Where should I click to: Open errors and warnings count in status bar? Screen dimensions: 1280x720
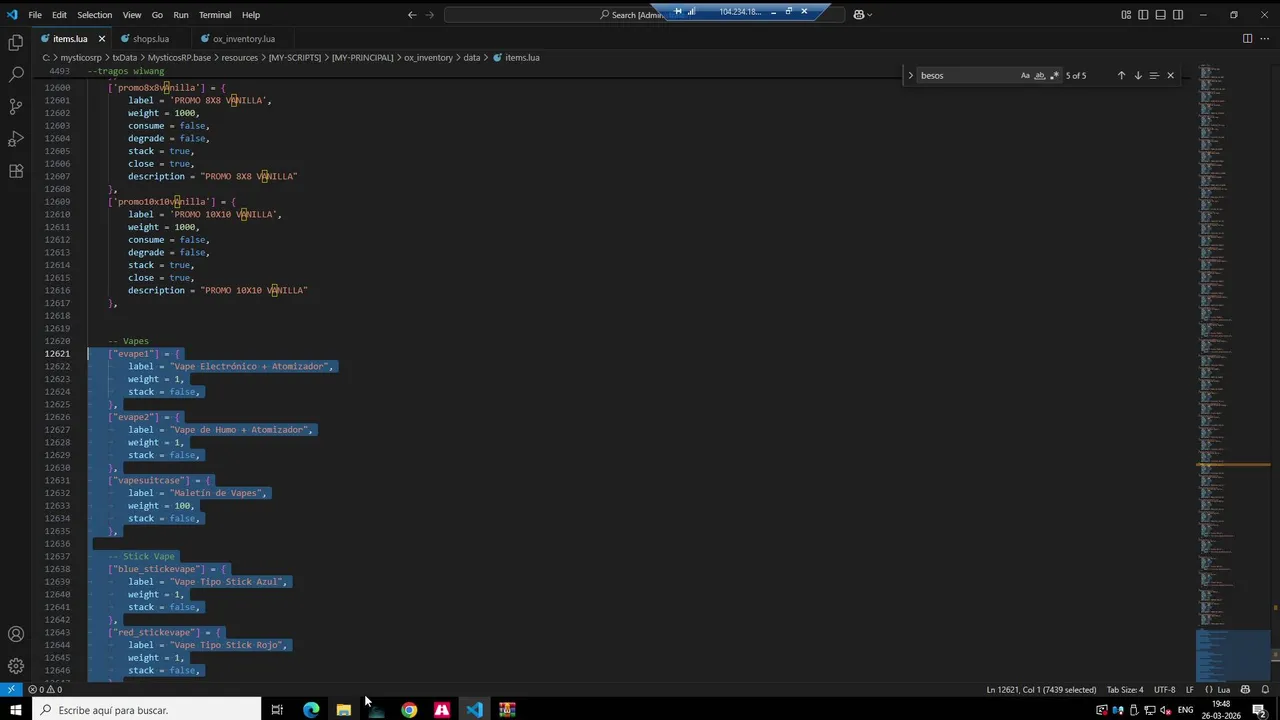click(x=45, y=690)
